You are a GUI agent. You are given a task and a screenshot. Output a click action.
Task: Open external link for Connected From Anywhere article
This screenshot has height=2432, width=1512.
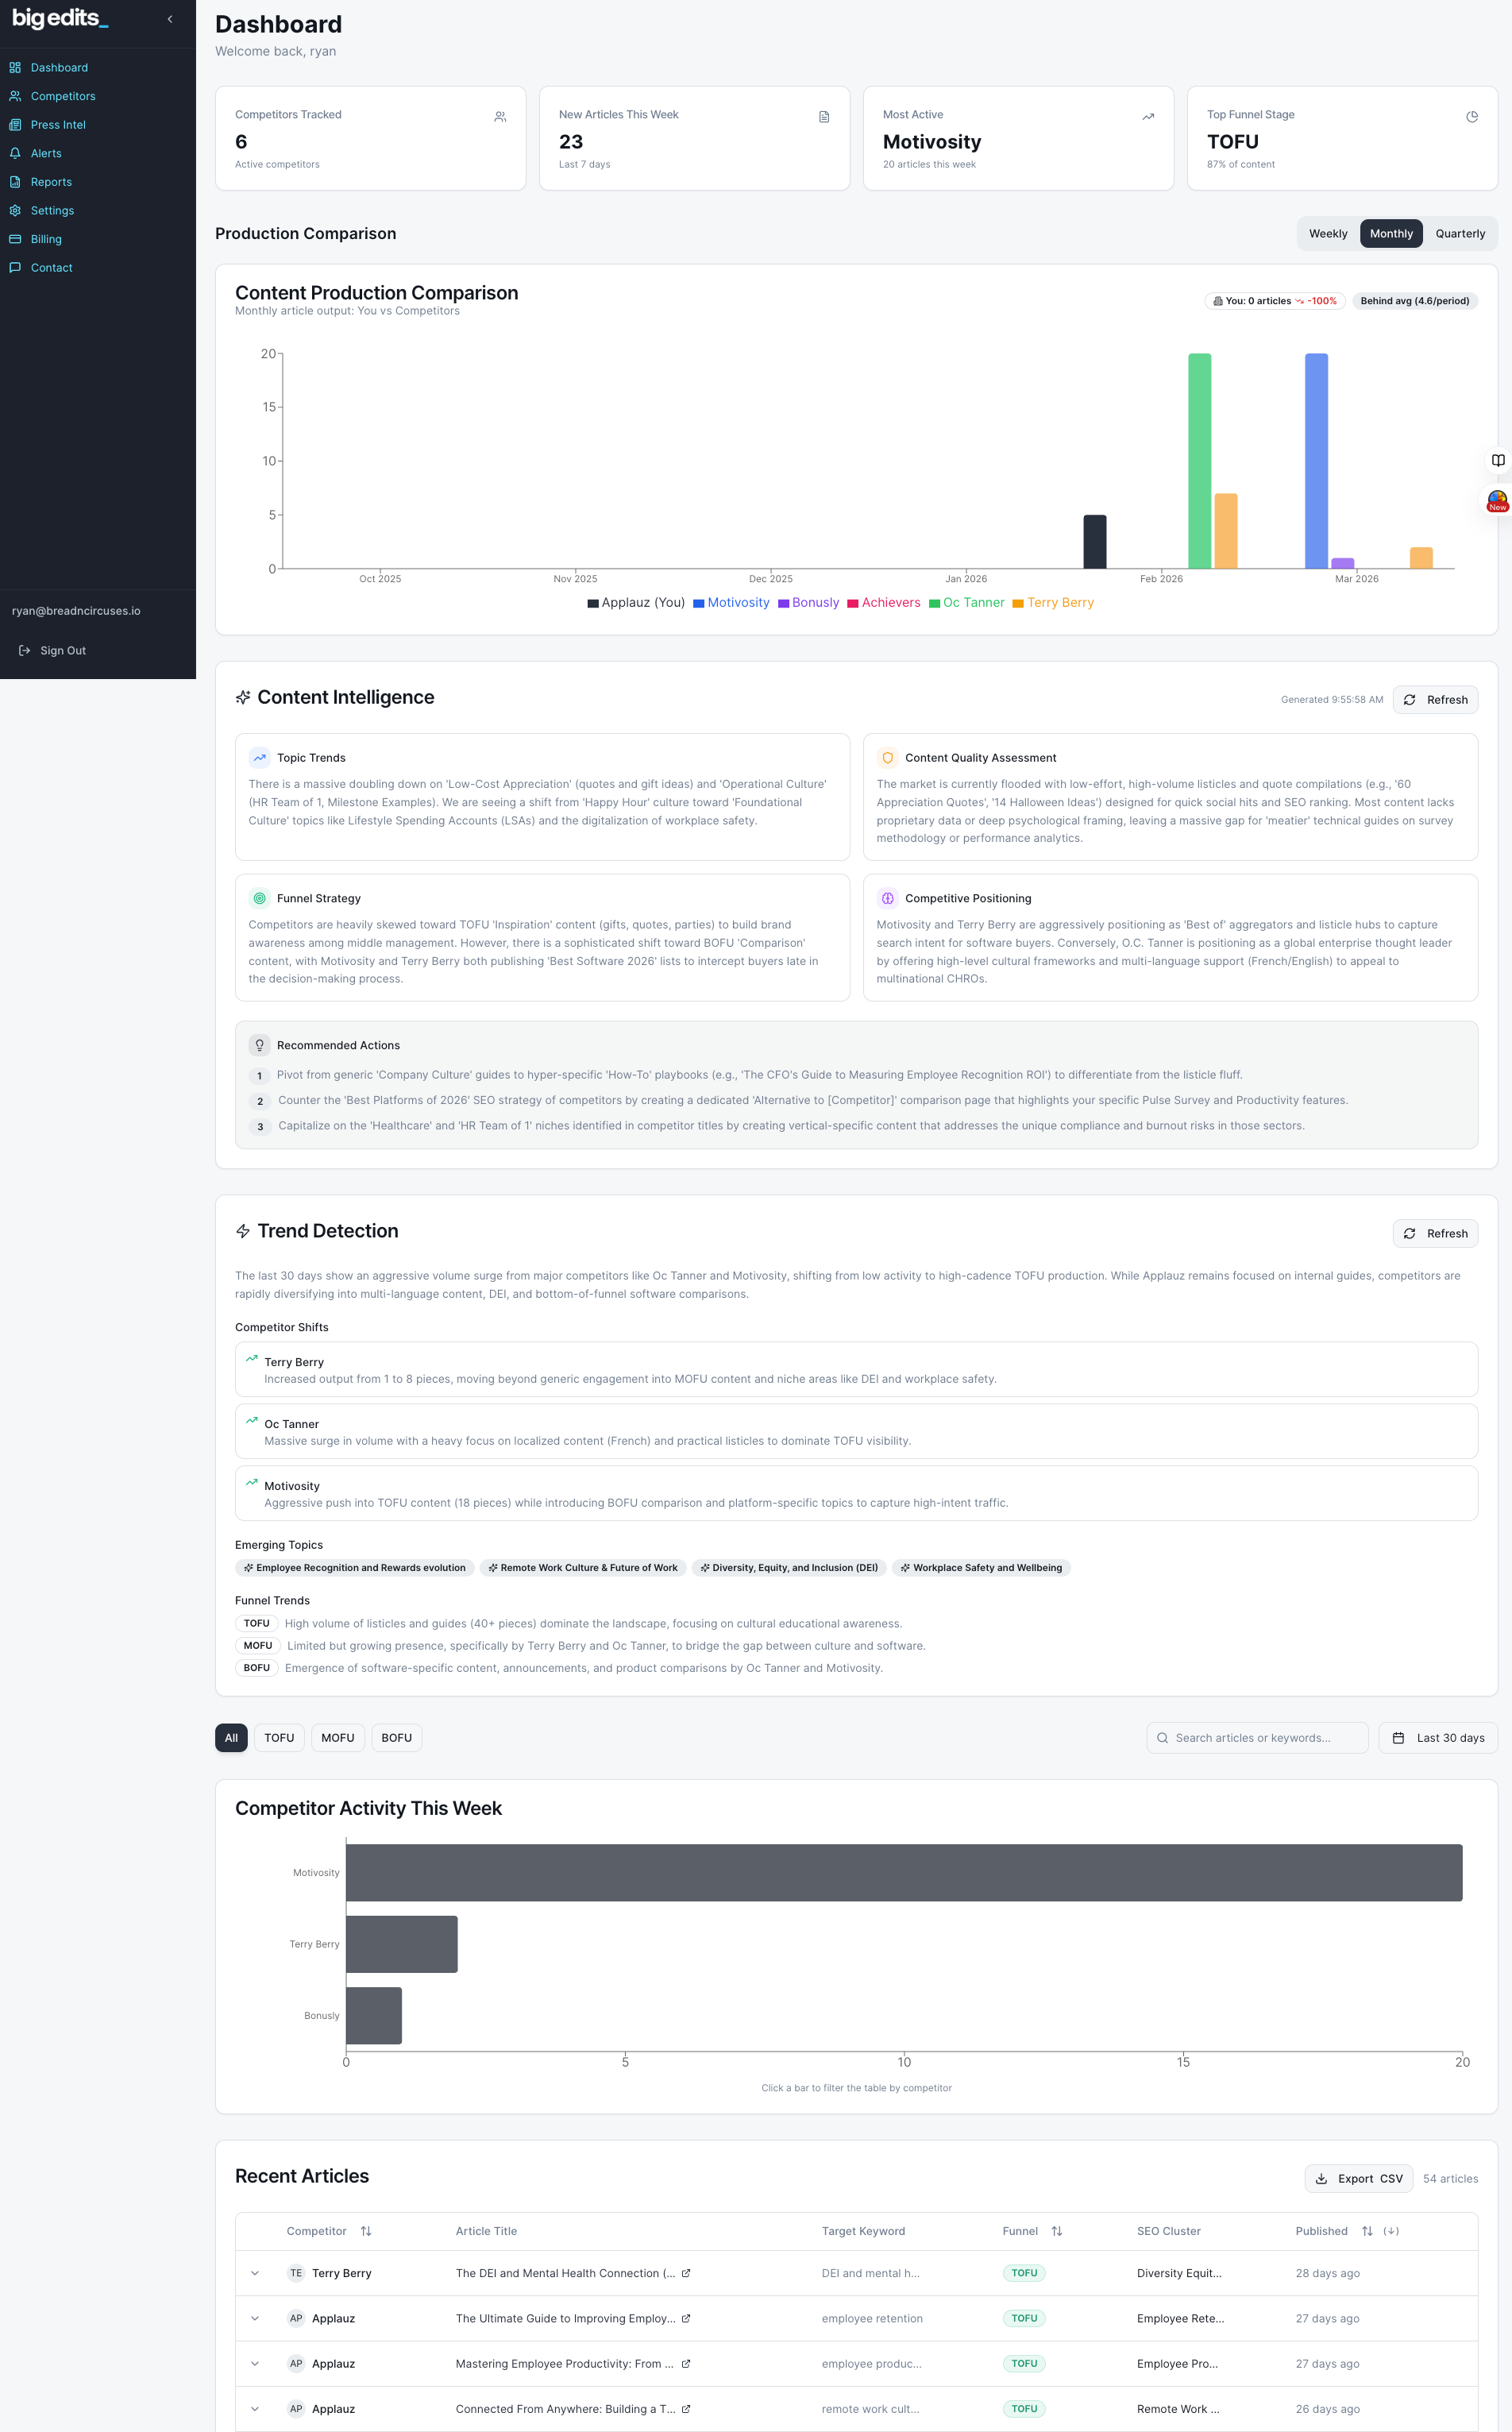[x=686, y=2409]
